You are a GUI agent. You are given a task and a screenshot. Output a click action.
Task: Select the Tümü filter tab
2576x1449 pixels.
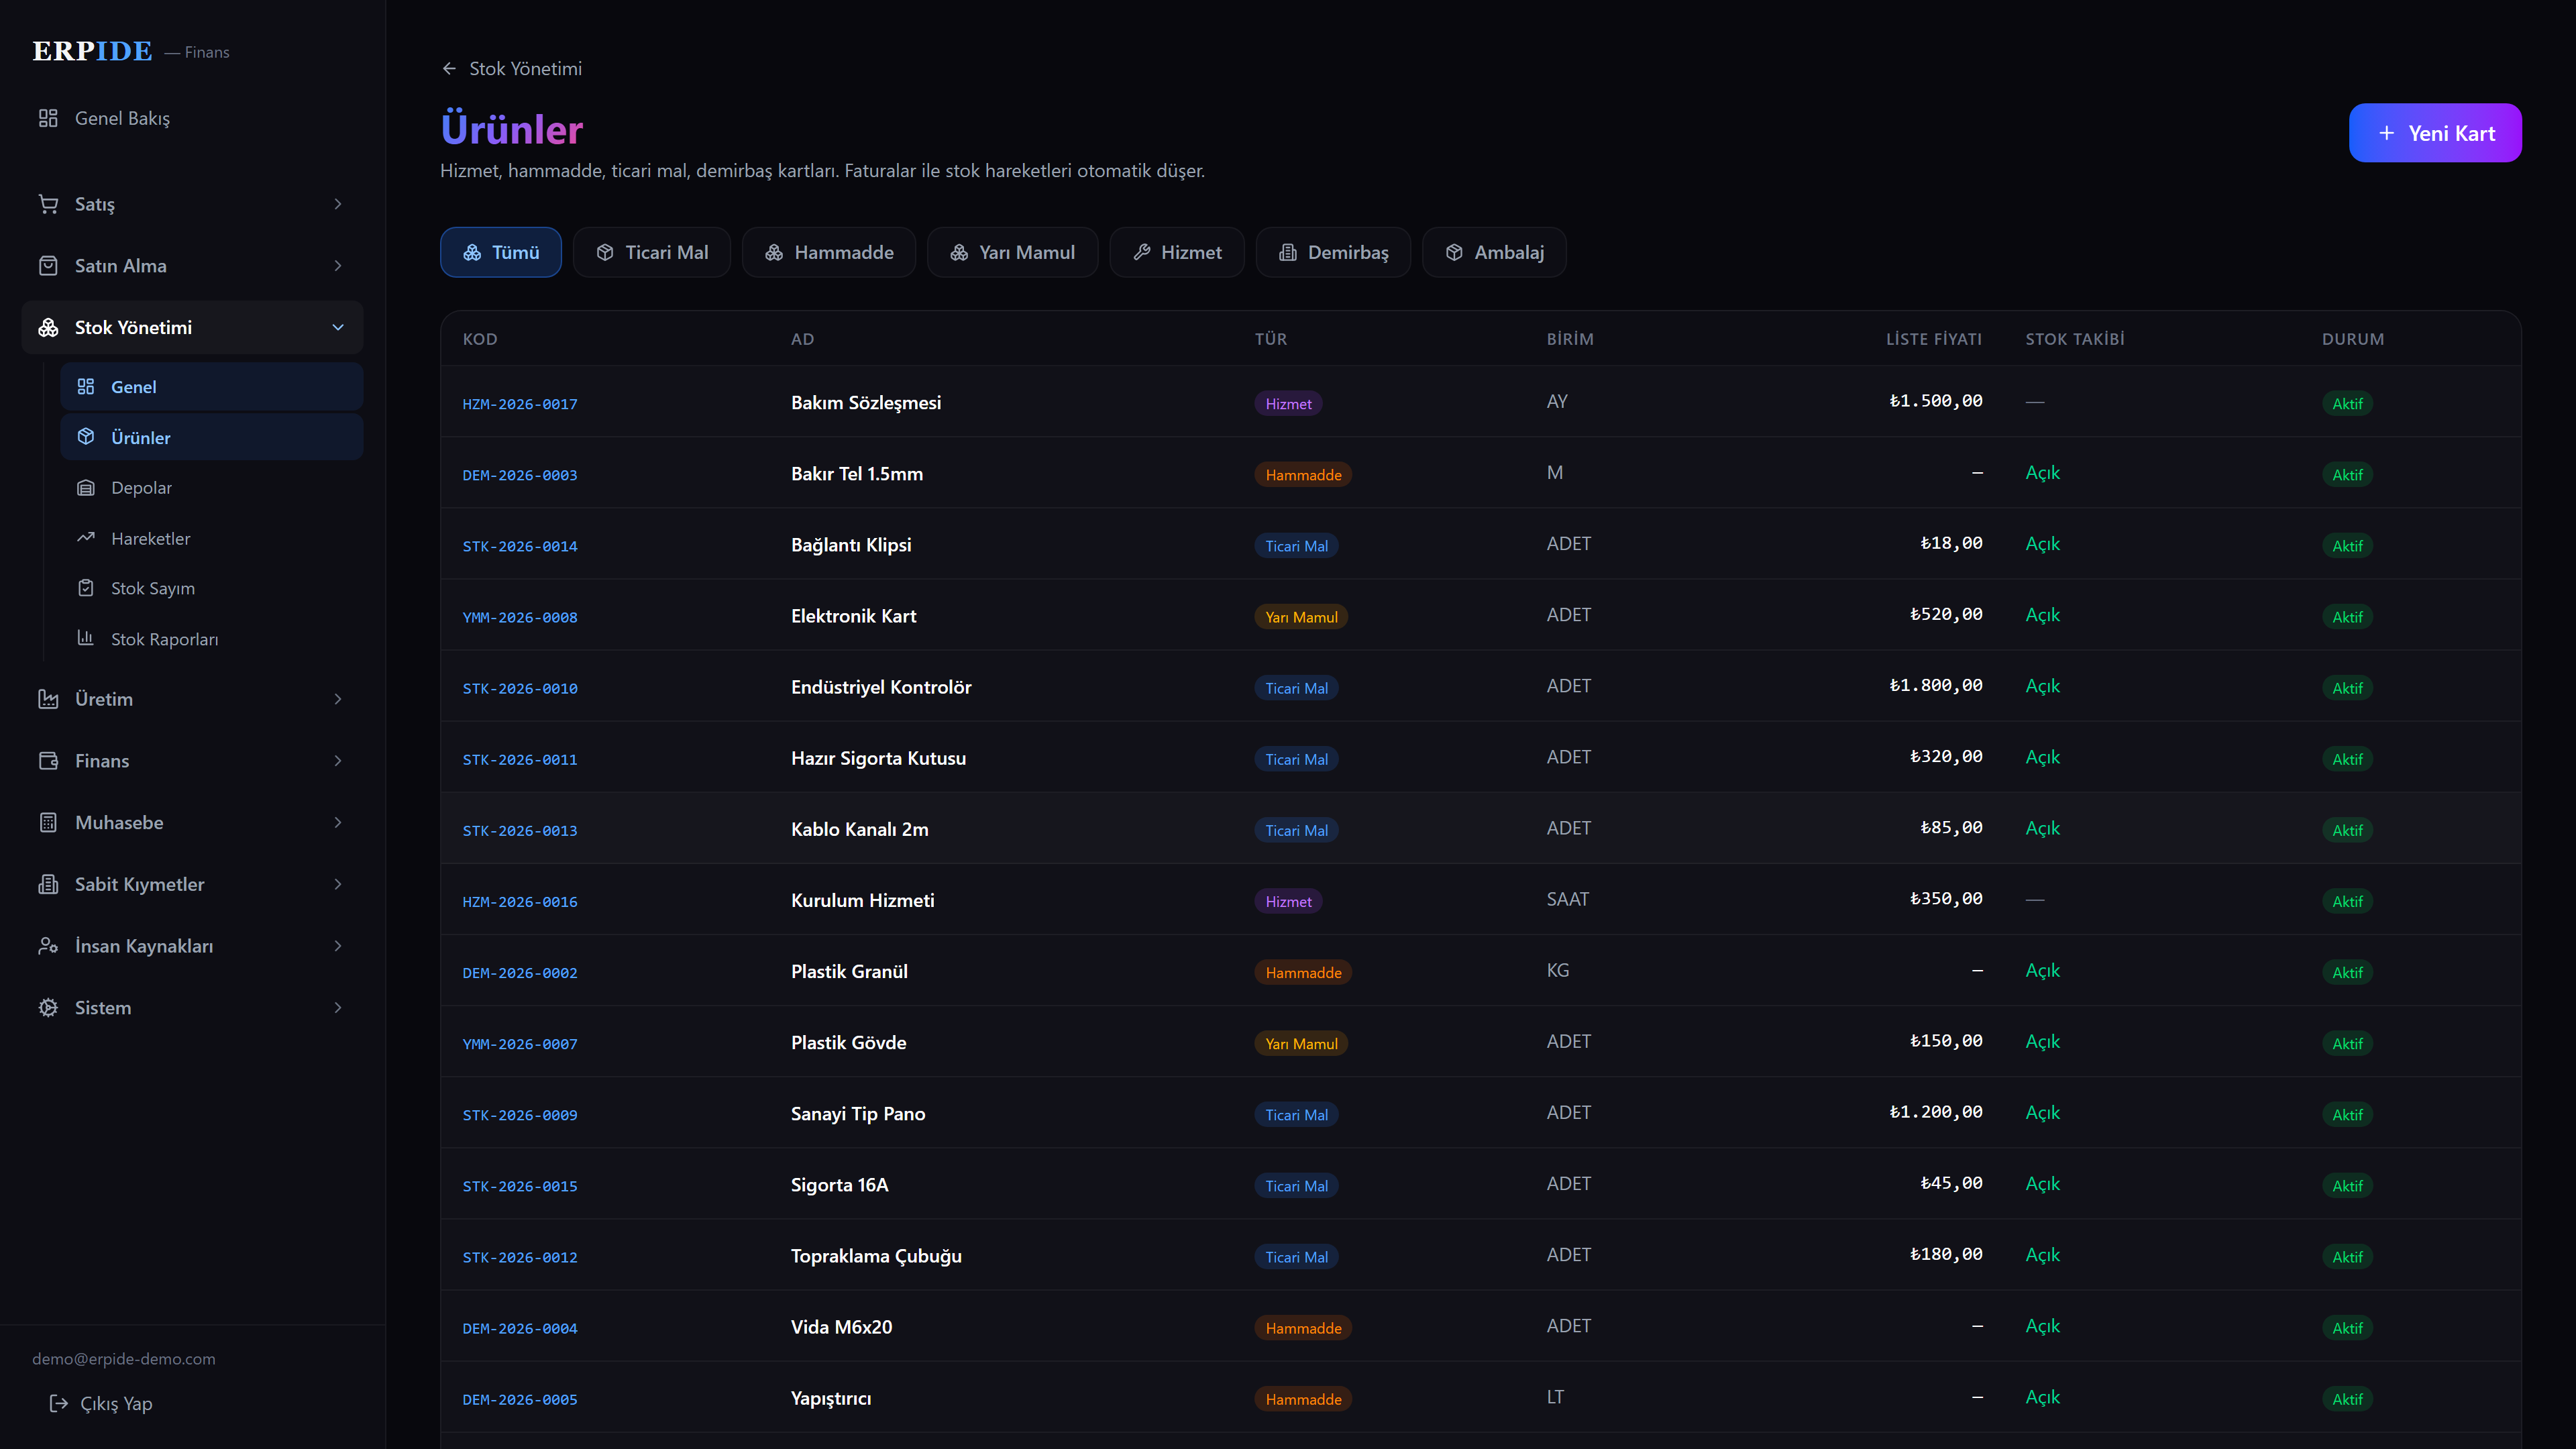pyautogui.click(x=501, y=253)
